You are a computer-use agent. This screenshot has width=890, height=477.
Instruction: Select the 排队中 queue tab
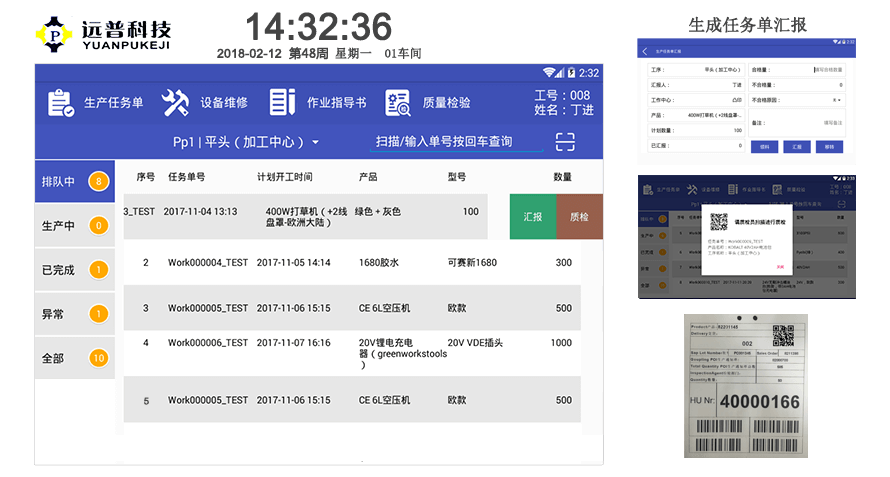pos(74,182)
